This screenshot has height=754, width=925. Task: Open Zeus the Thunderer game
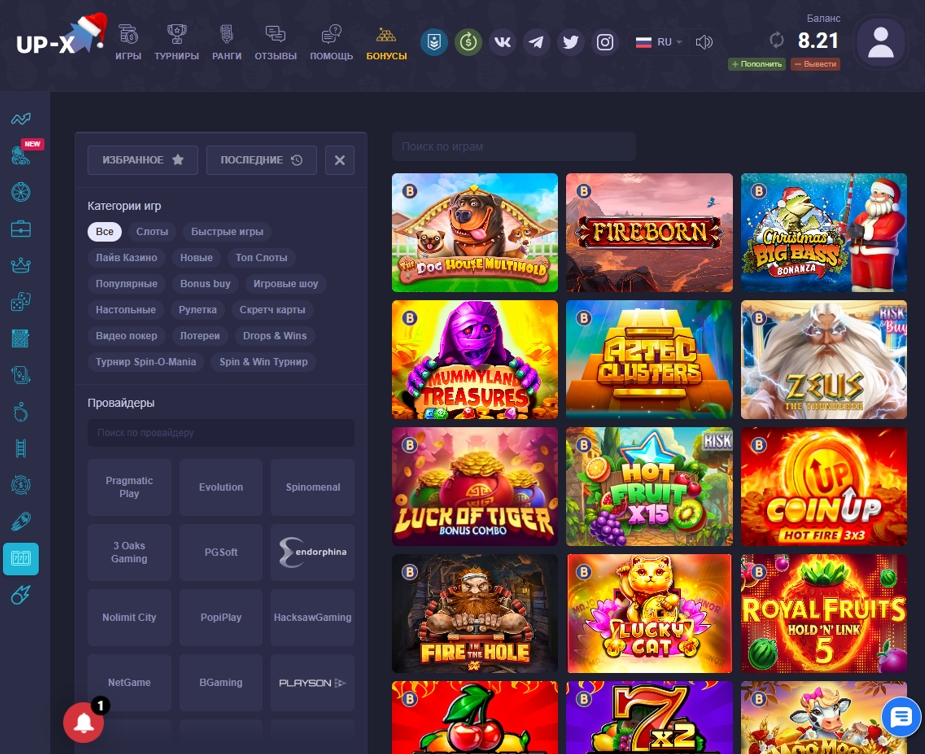(824, 359)
